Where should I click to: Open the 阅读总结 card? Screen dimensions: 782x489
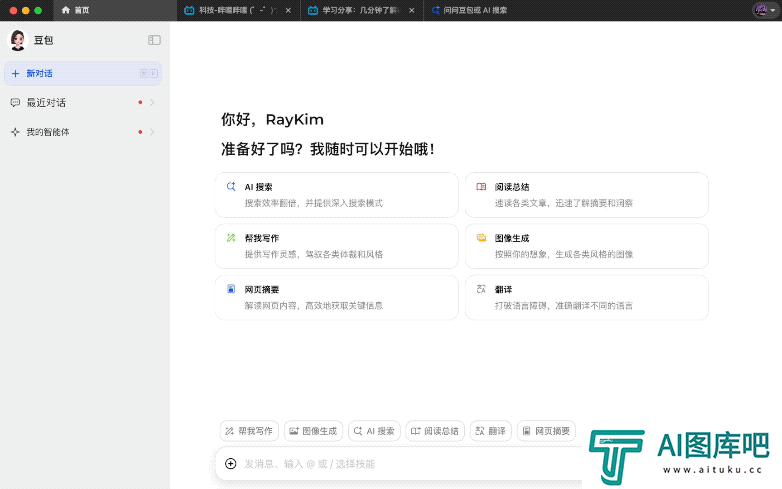click(586, 195)
